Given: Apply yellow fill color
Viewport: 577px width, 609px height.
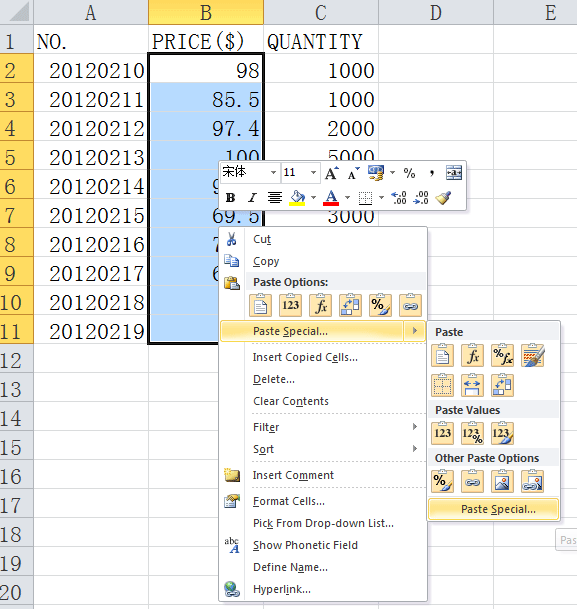Looking at the screenshot, I should point(297,198).
